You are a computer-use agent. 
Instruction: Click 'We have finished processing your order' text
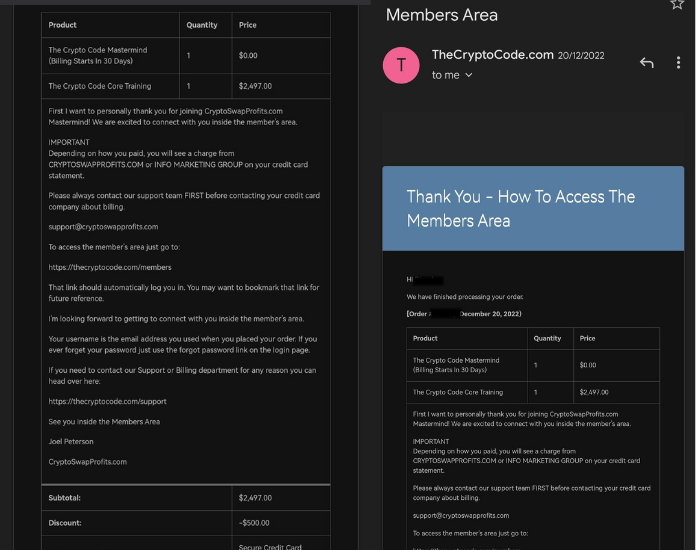(x=464, y=297)
